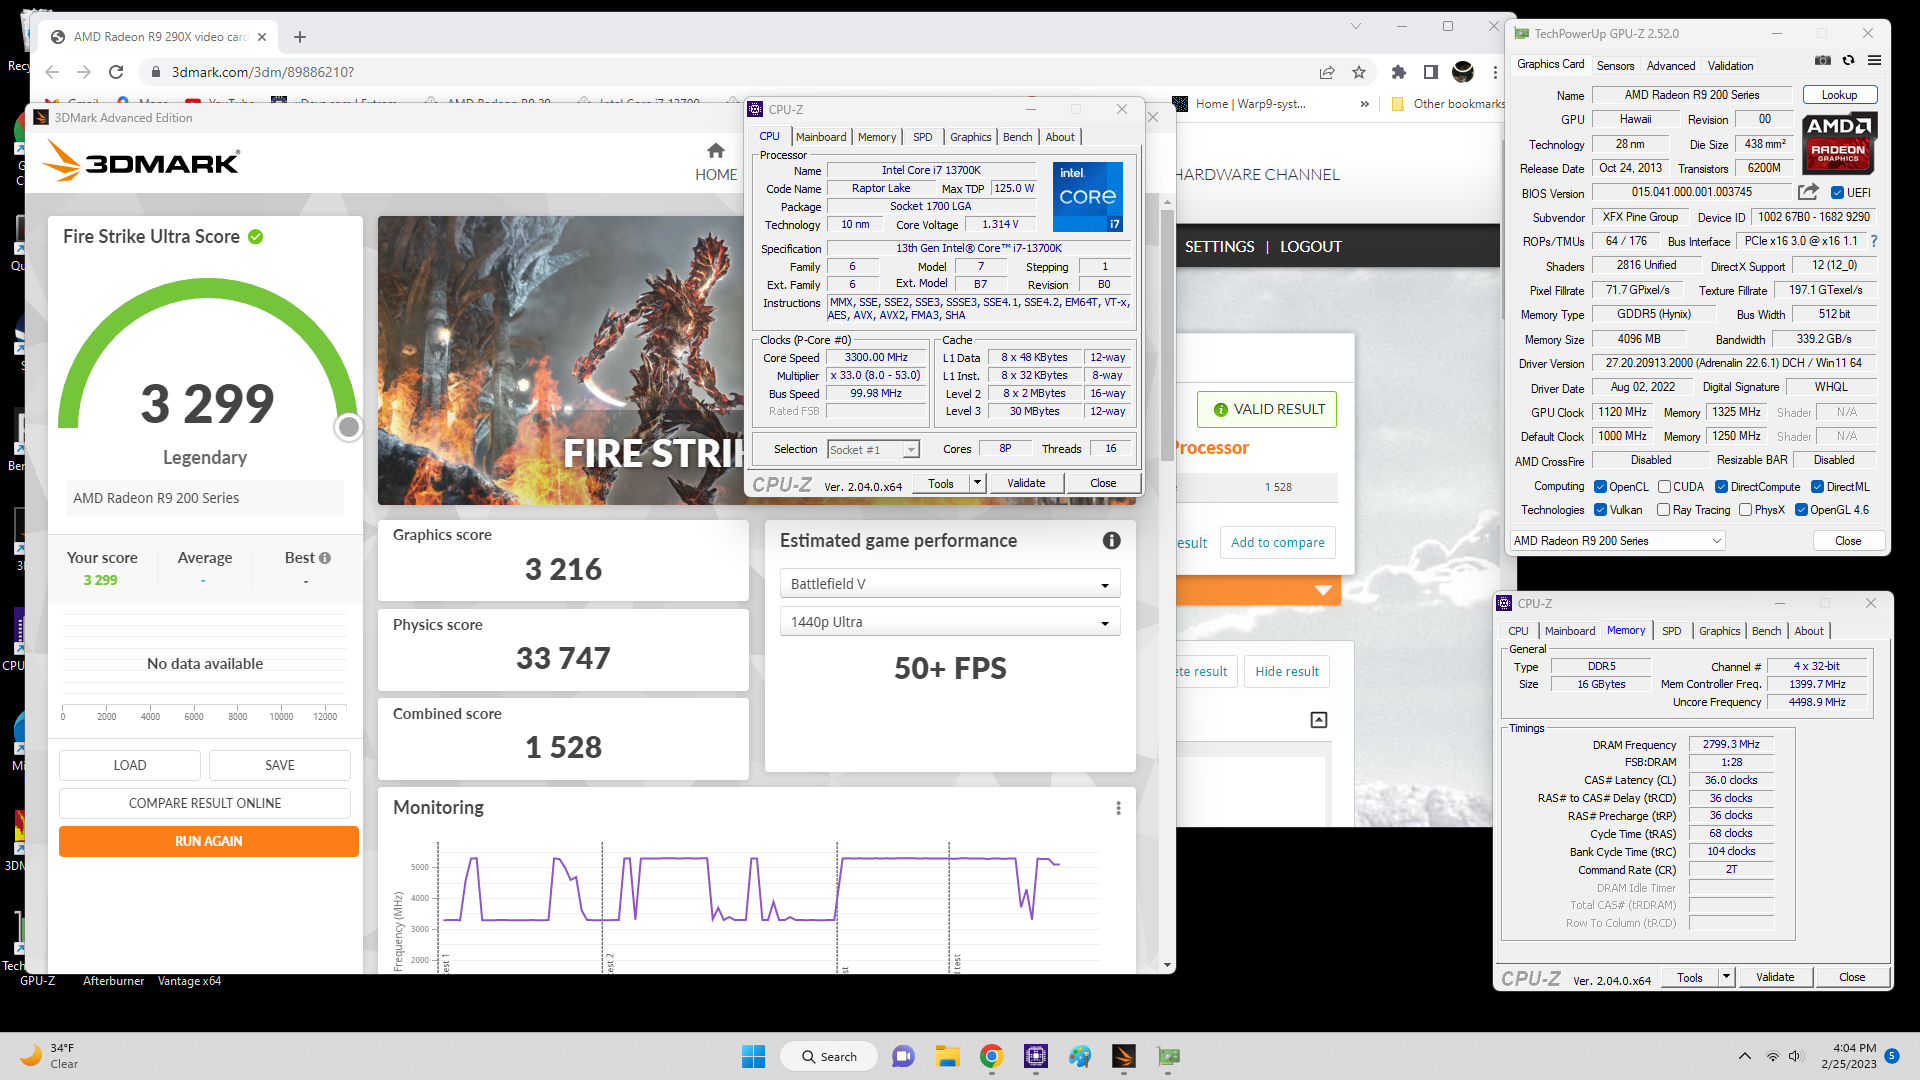Click COMPARE RESULT ONLINE button
Screen dimensions: 1920x1080
pos(204,803)
